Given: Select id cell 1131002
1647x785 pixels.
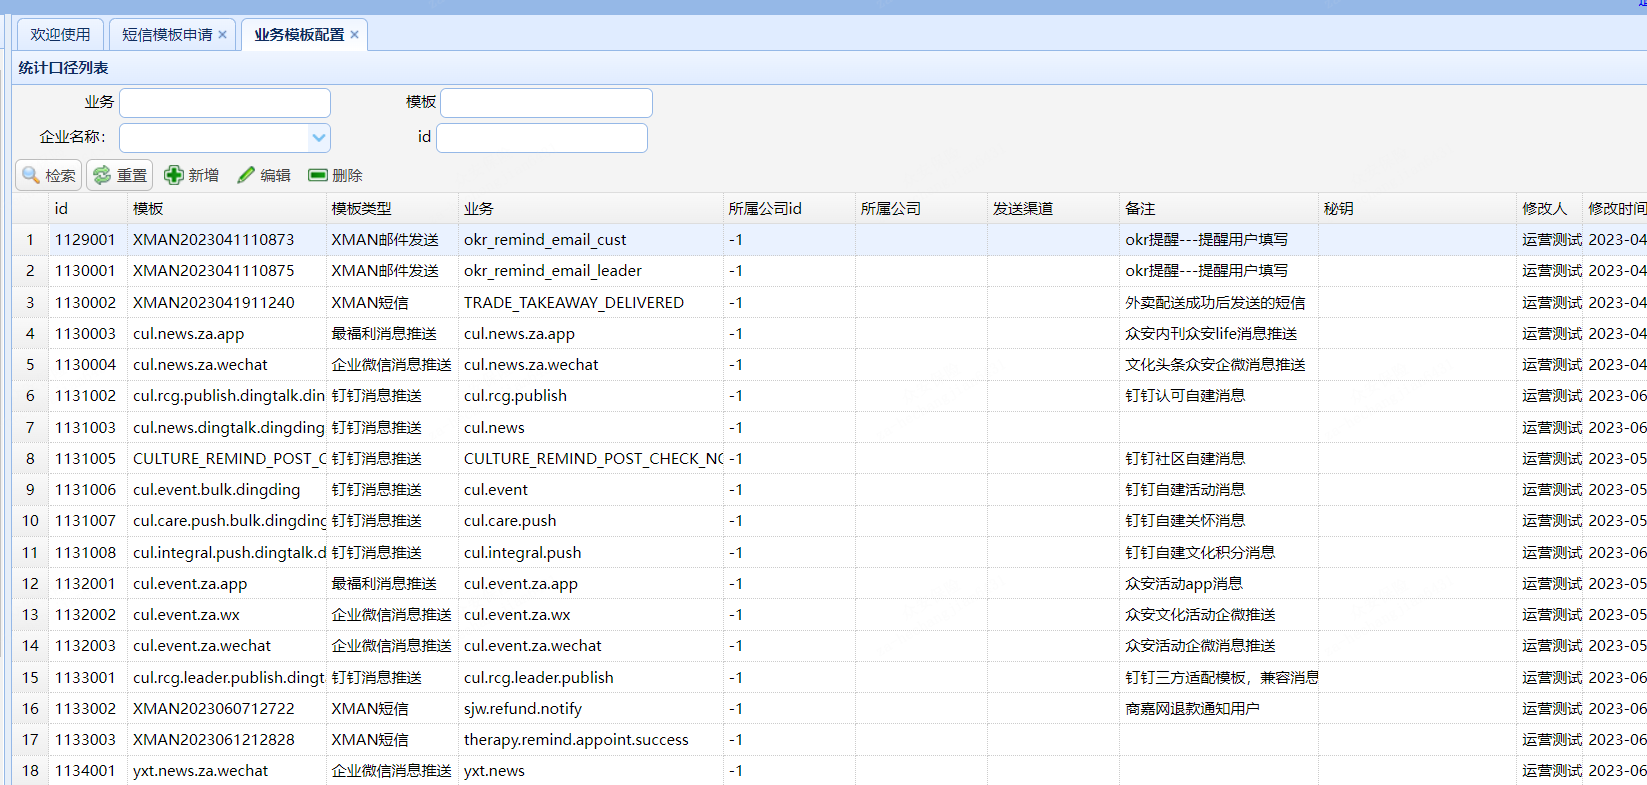Looking at the screenshot, I should coord(88,395).
